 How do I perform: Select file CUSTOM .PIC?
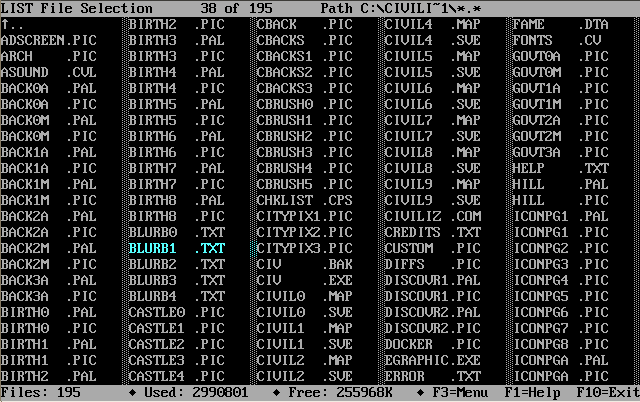click(x=433, y=248)
